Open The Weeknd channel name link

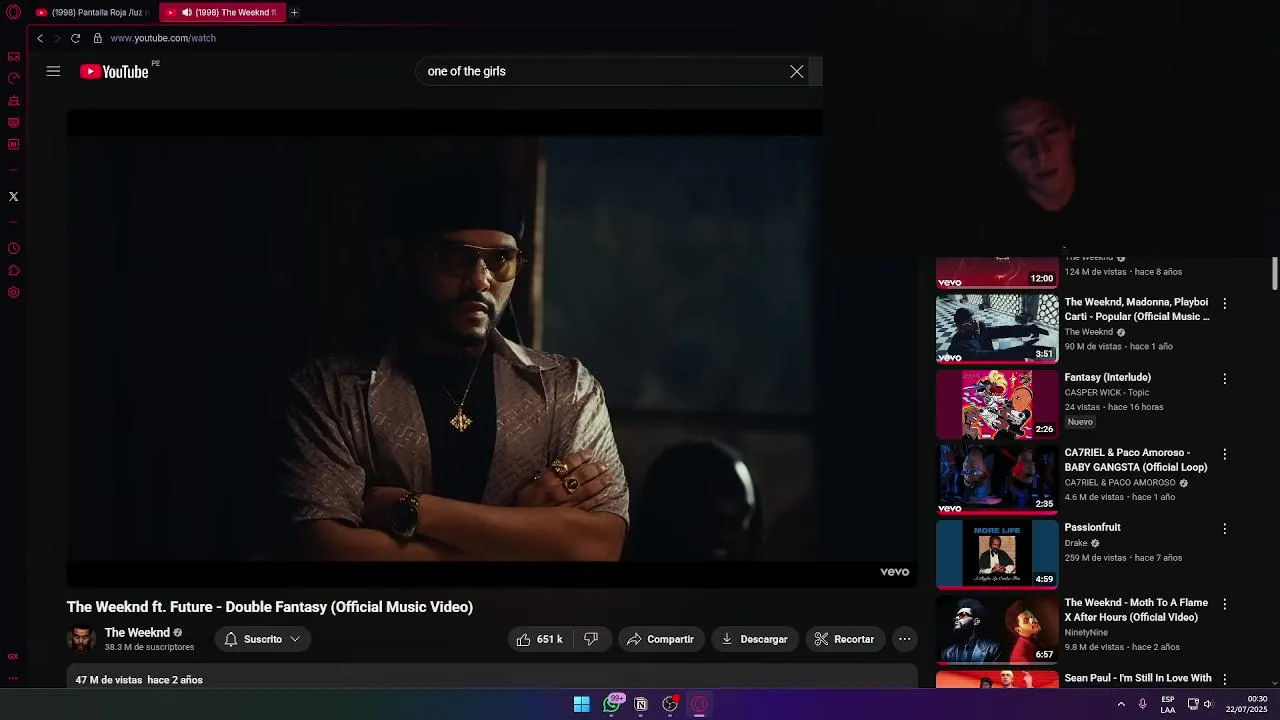pos(137,633)
